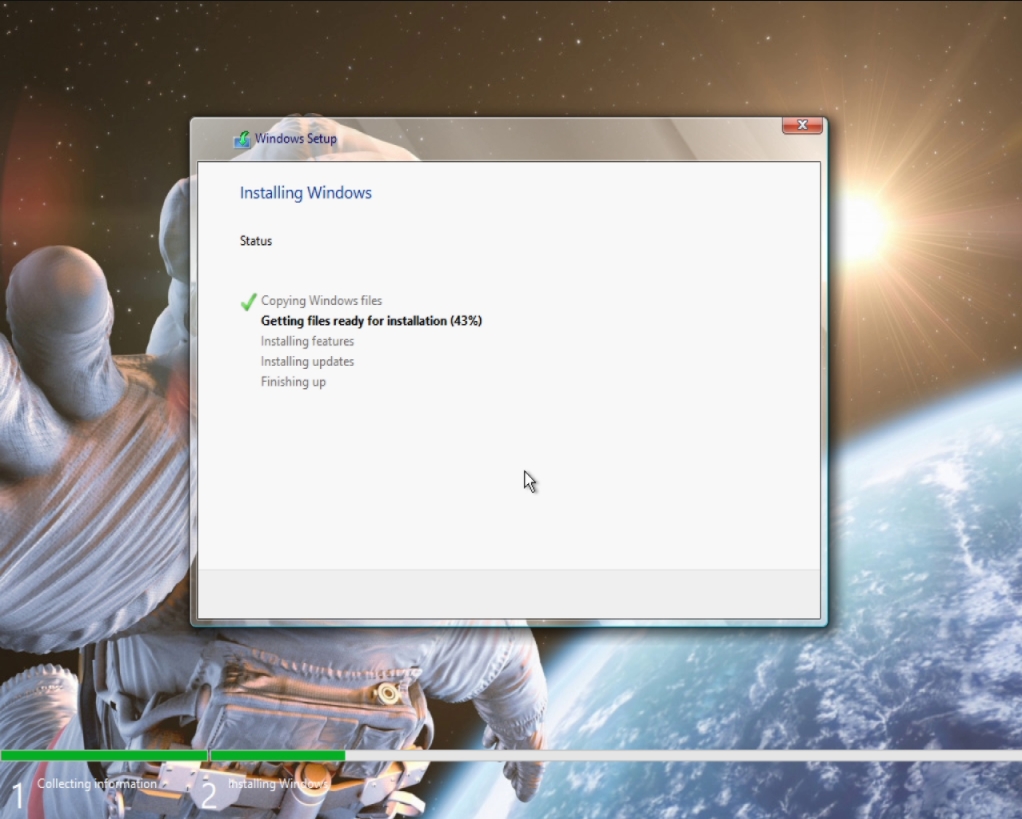The height and width of the screenshot is (819, 1022).
Task: Click the 'Finishing up' step
Action: pos(293,382)
